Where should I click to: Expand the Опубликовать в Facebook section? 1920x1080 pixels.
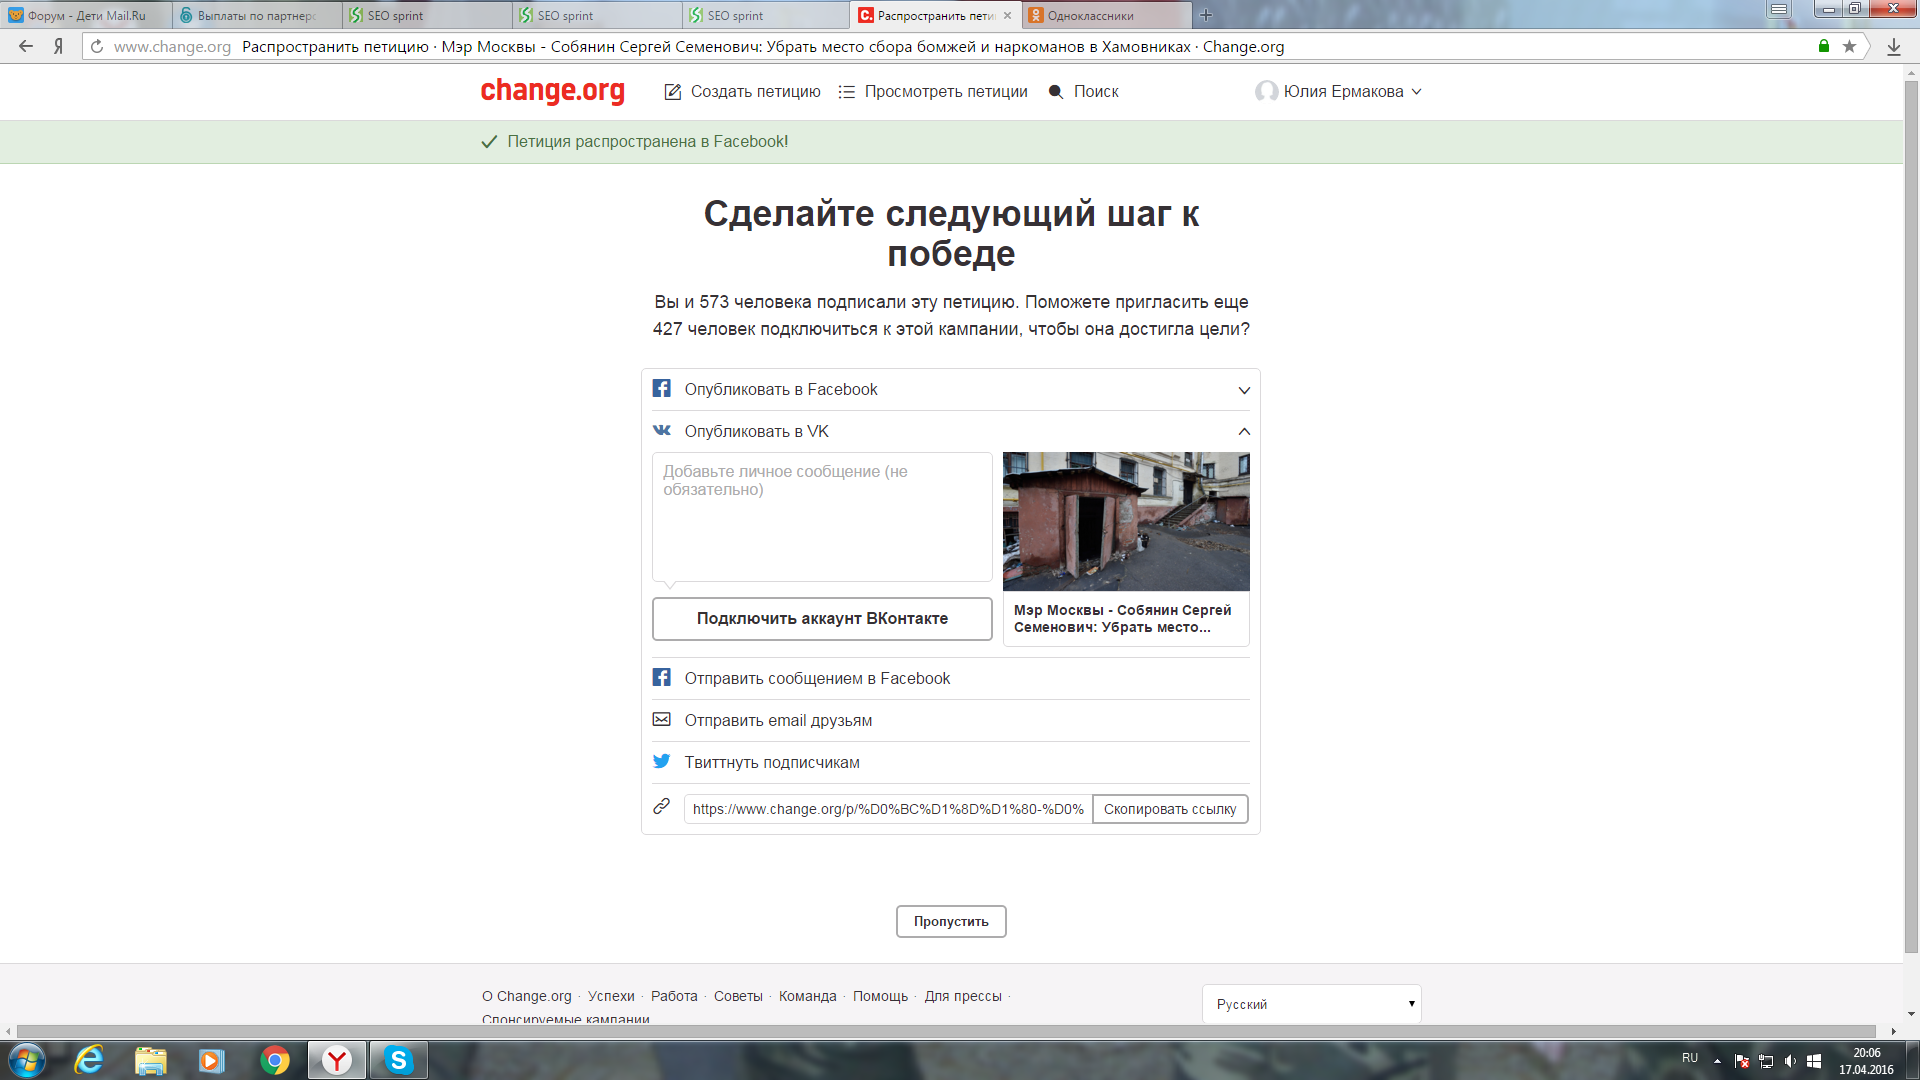tap(1243, 390)
